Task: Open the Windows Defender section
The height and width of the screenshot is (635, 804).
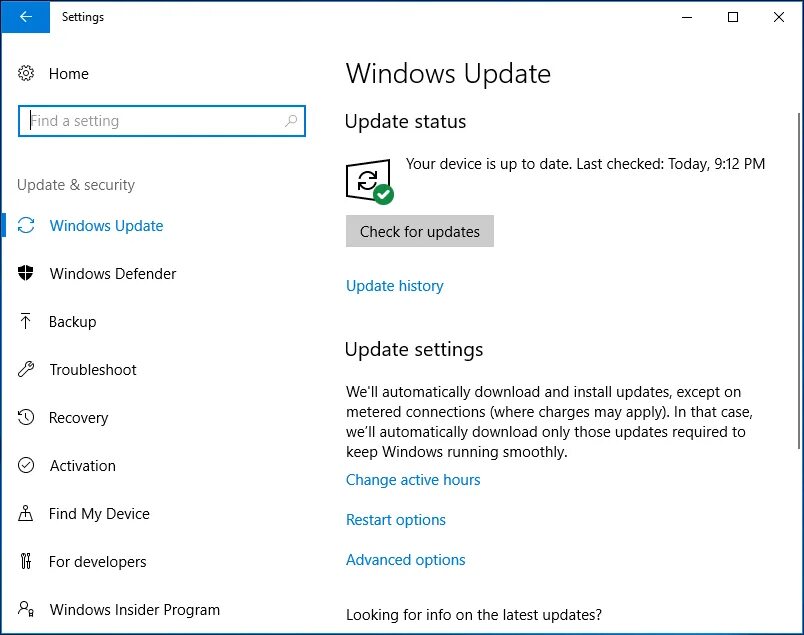Action: (x=113, y=273)
